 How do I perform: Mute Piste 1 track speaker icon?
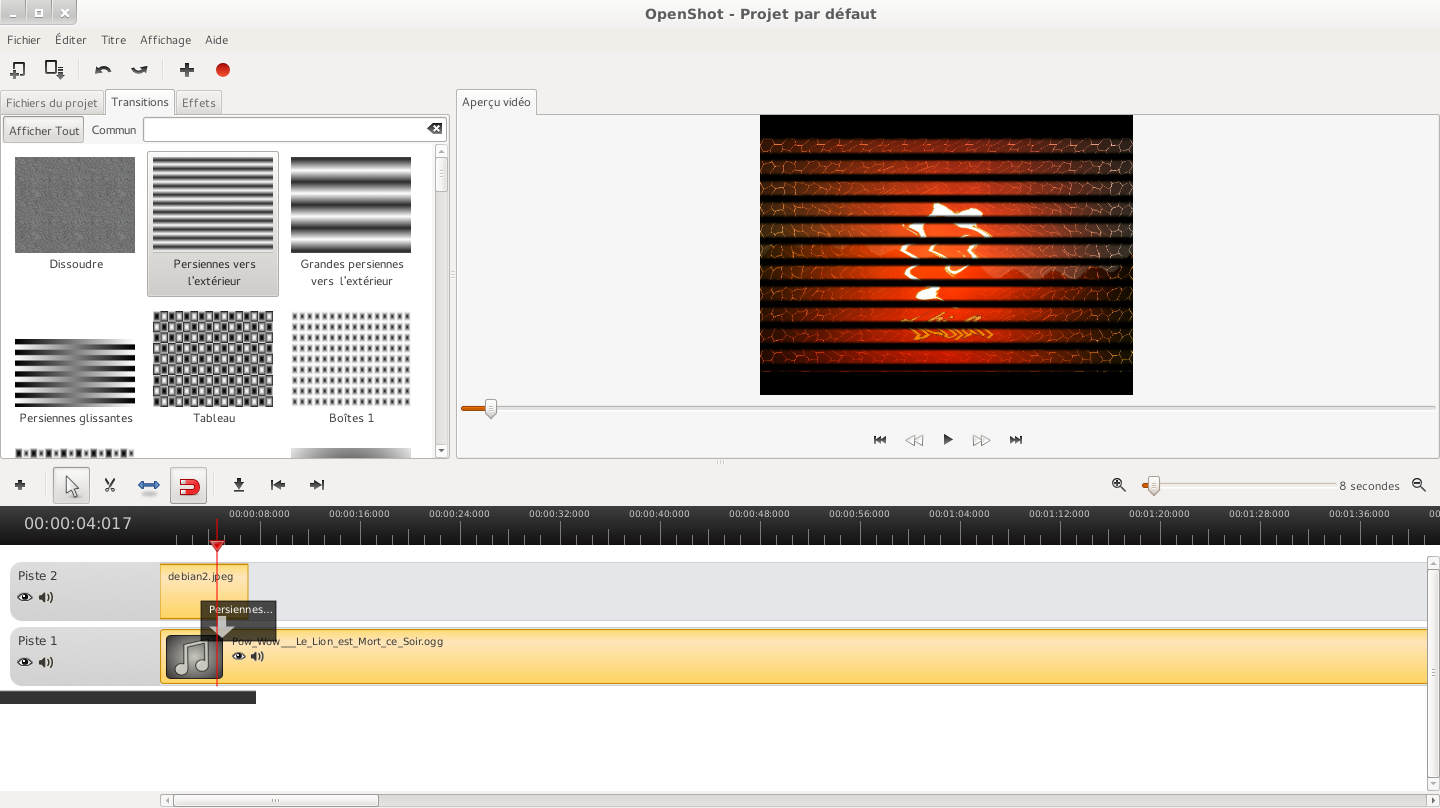point(46,663)
